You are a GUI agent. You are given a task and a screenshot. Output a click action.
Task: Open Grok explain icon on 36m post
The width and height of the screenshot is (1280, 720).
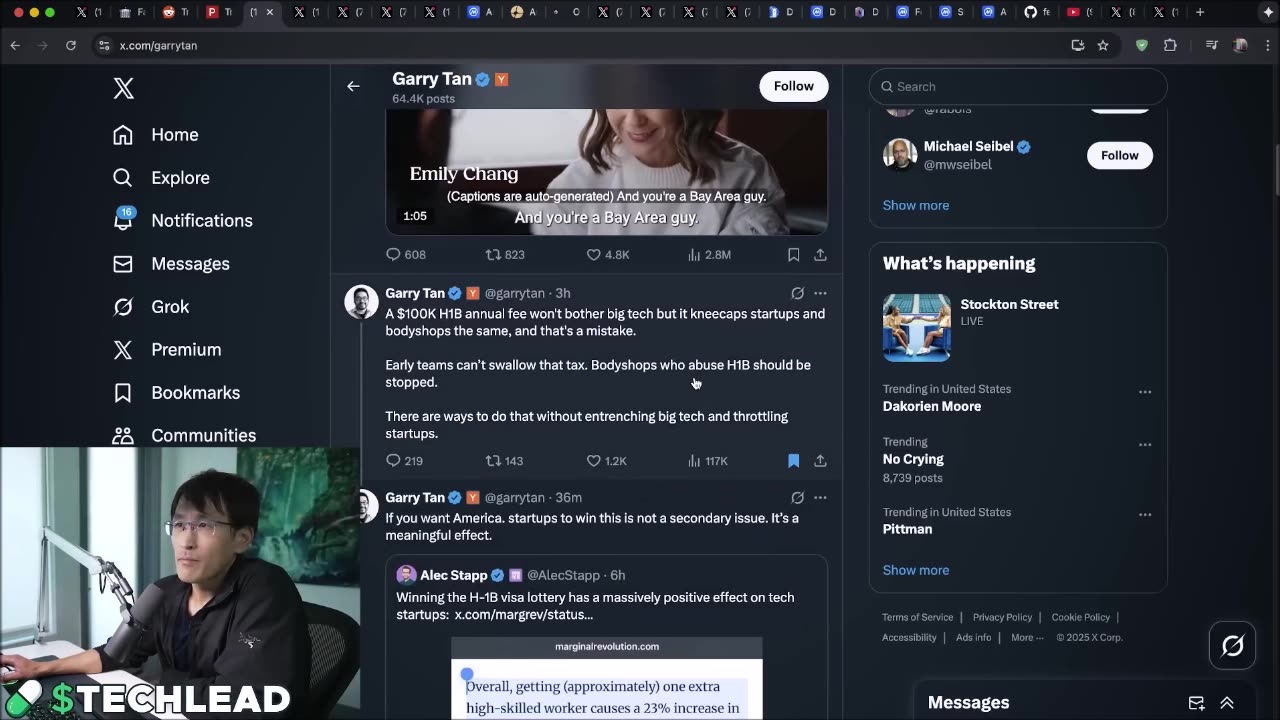tap(797, 497)
